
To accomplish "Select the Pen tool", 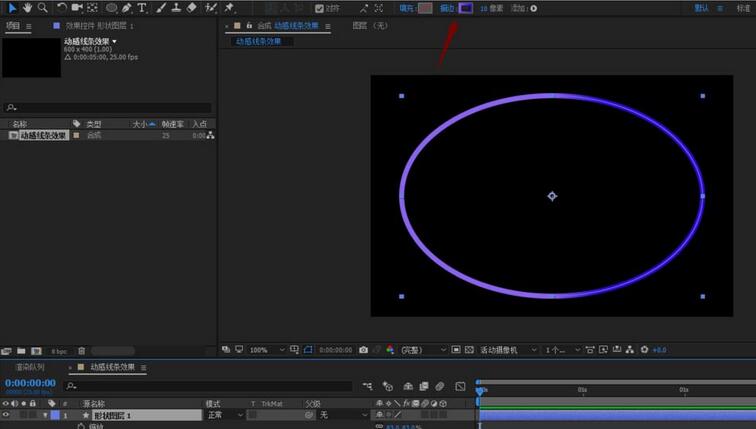I will tap(126, 8).
